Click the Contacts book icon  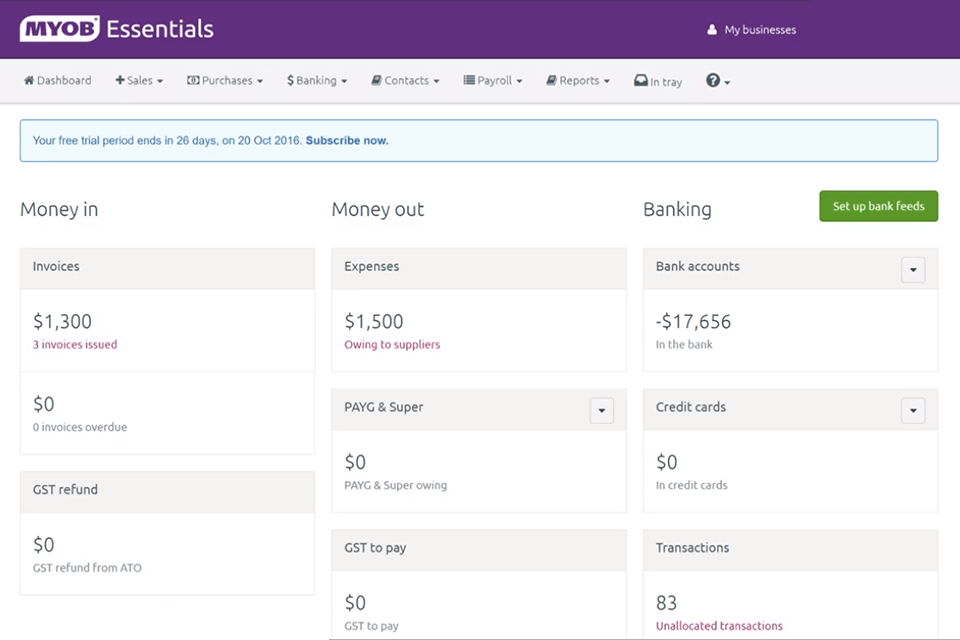click(376, 80)
